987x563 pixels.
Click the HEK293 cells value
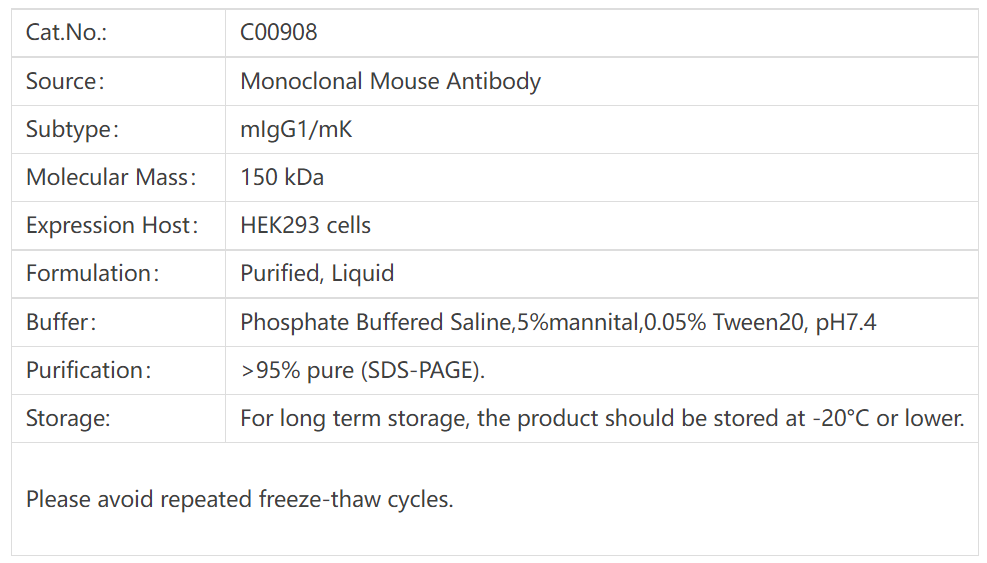[x=305, y=225]
